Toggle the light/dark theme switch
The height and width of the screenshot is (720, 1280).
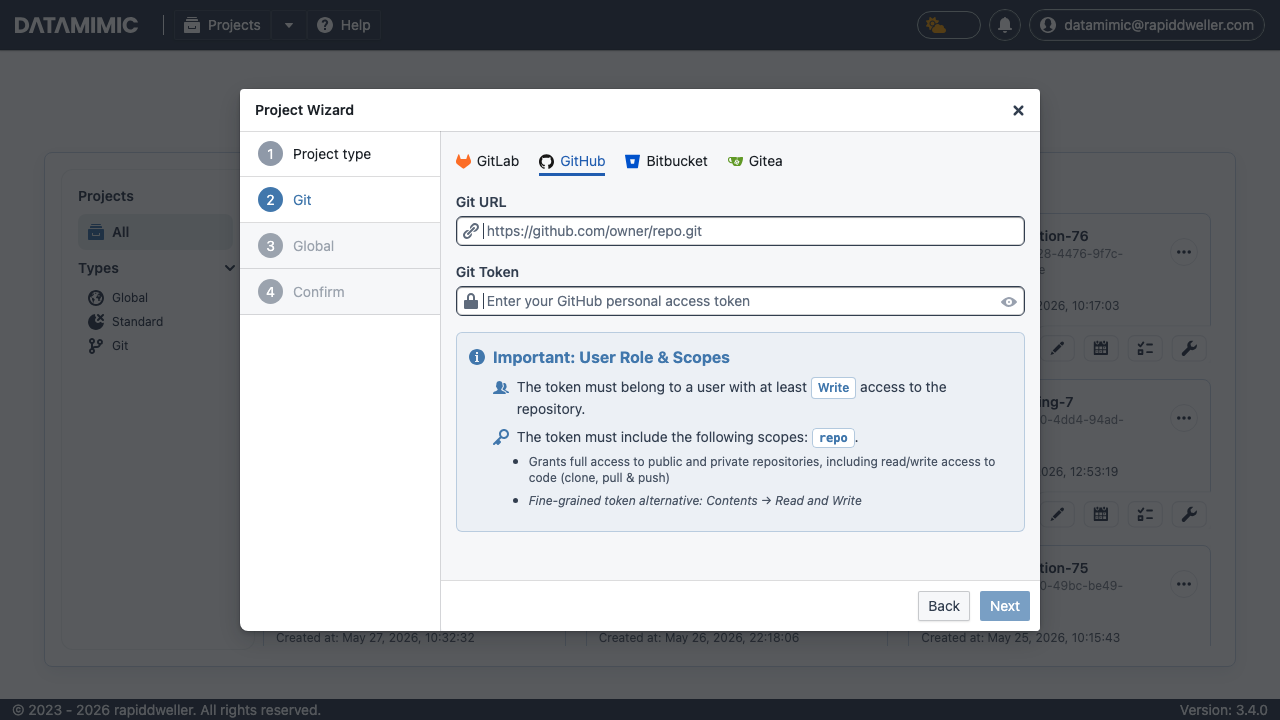click(949, 25)
